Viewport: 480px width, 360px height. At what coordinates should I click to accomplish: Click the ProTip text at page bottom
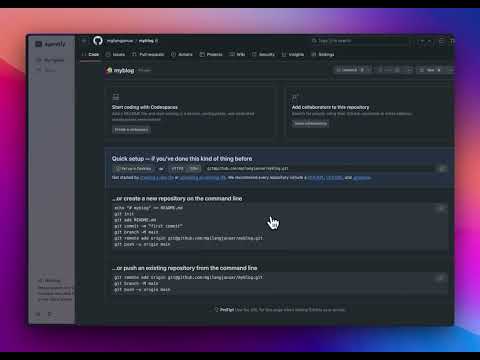280,310
